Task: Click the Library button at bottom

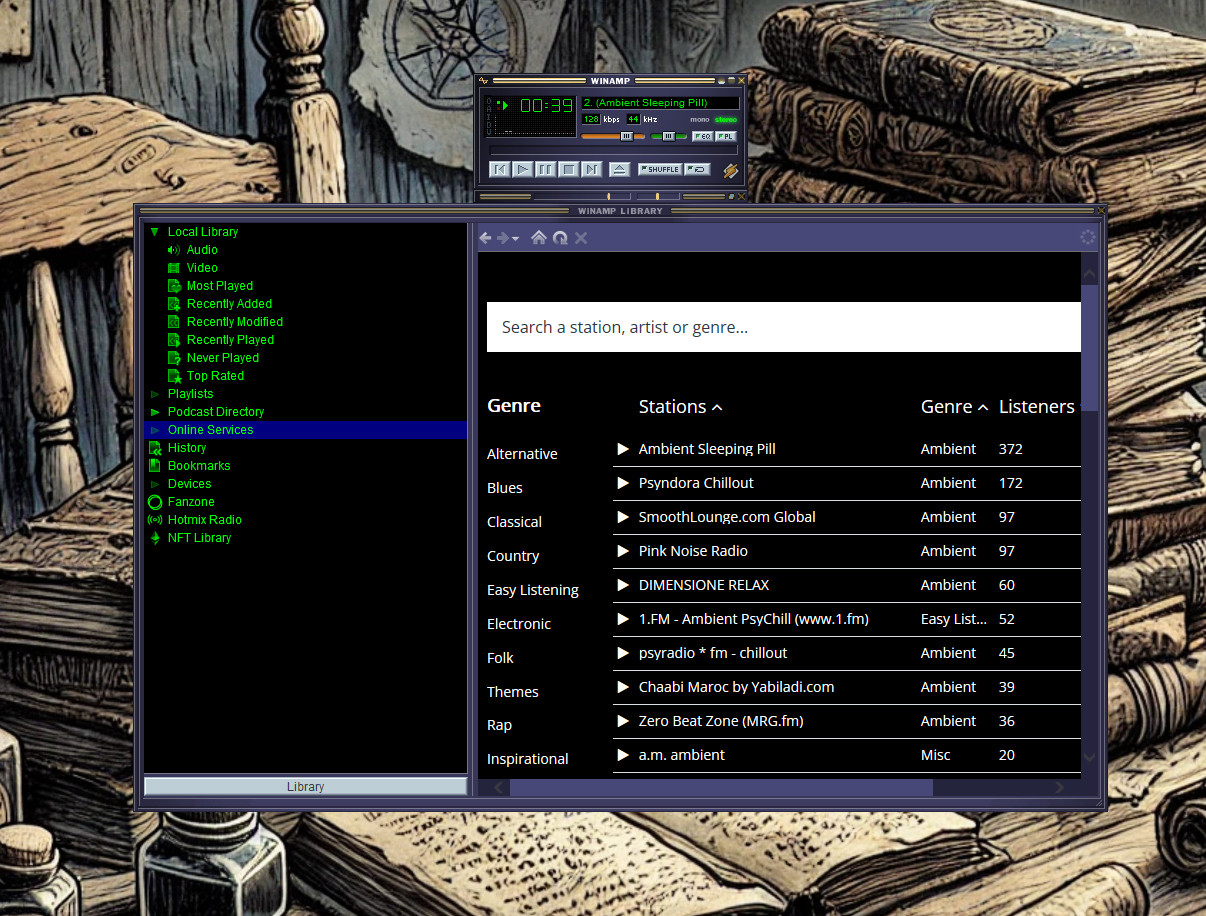Action: [305, 787]
